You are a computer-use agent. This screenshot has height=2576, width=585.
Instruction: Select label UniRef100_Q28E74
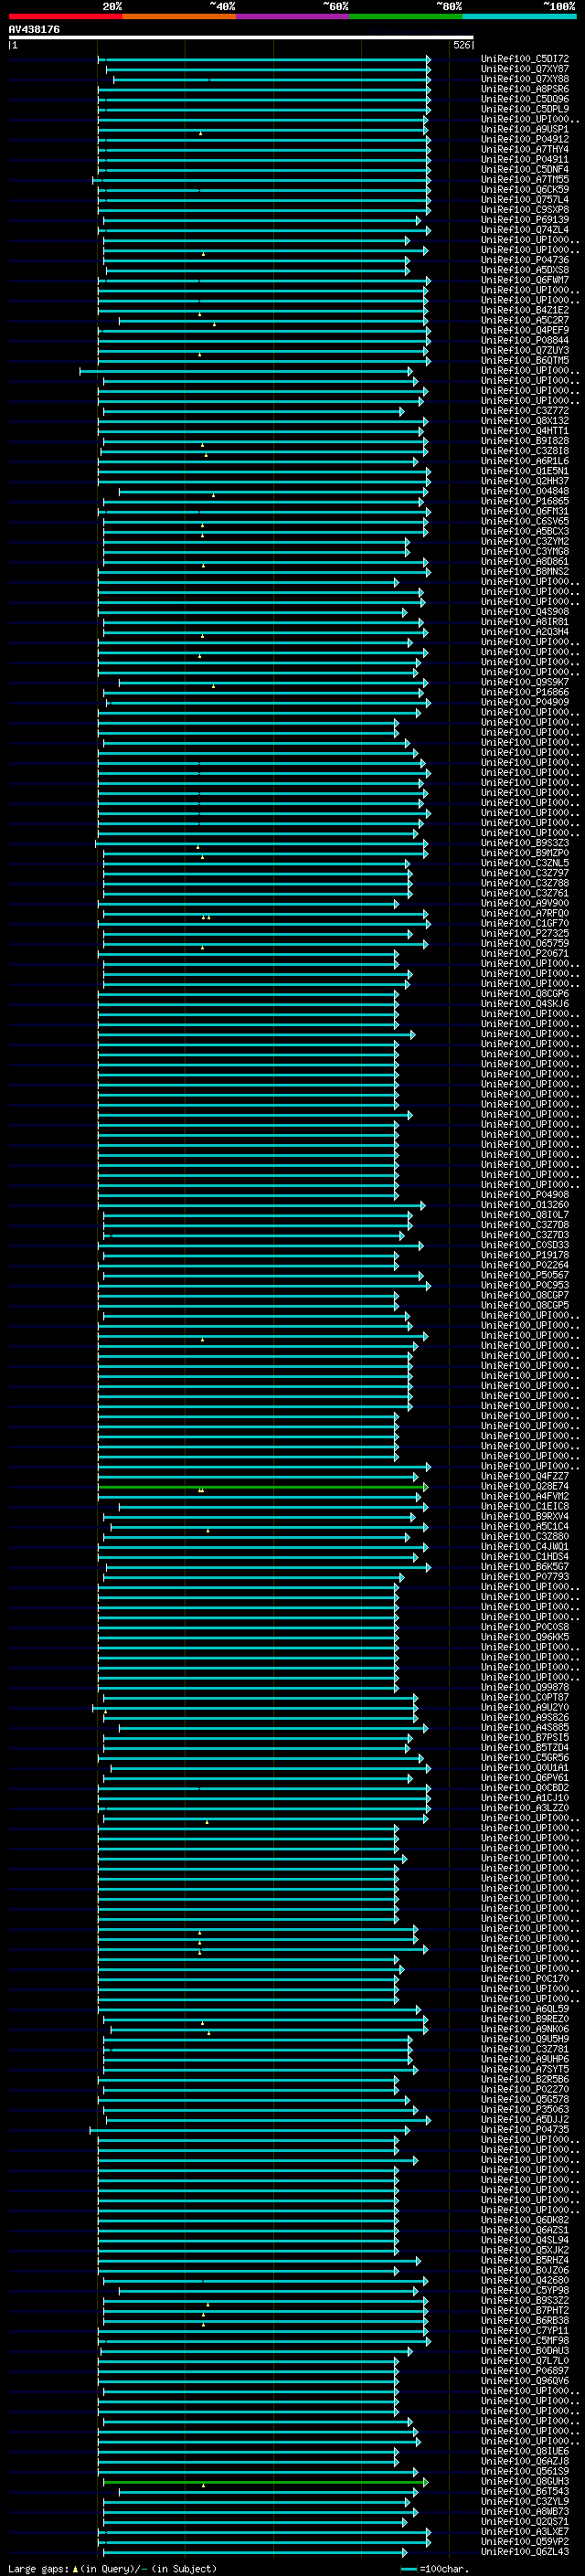[525, 1486]
